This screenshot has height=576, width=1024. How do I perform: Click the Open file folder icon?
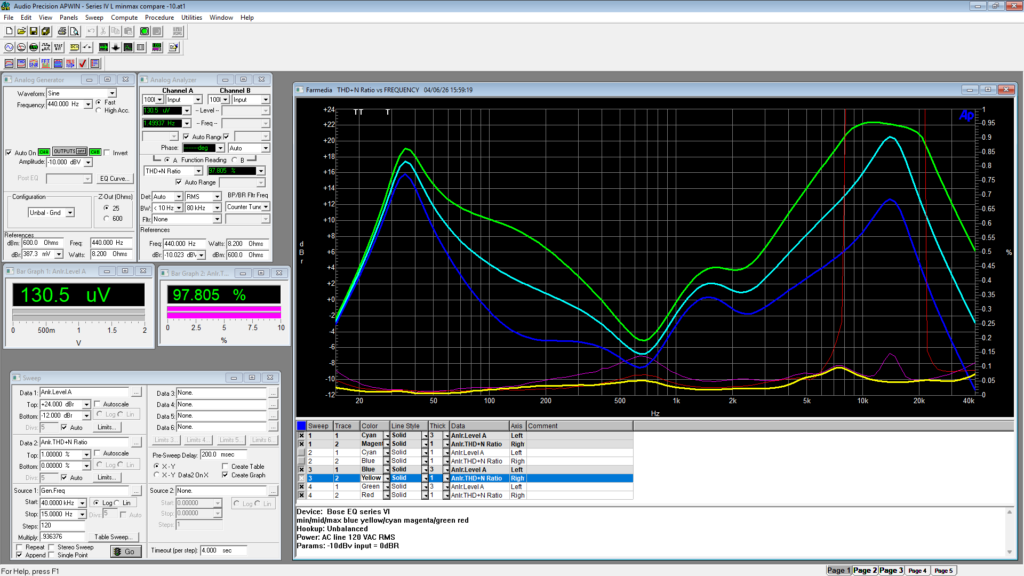pos(21,32)
